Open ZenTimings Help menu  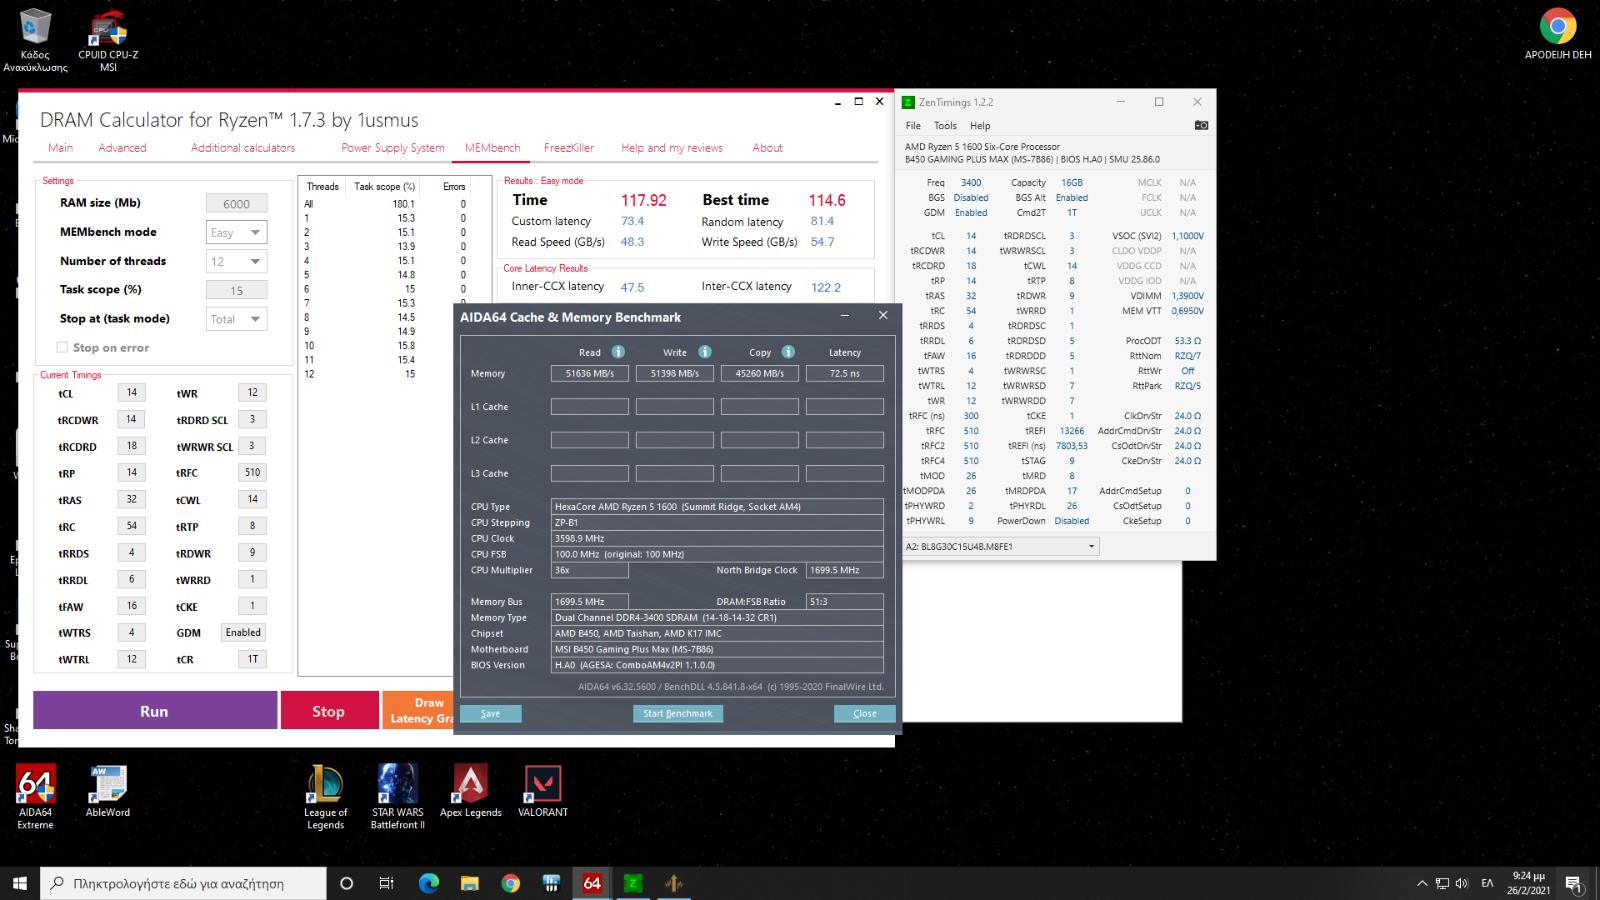point(980,126)
